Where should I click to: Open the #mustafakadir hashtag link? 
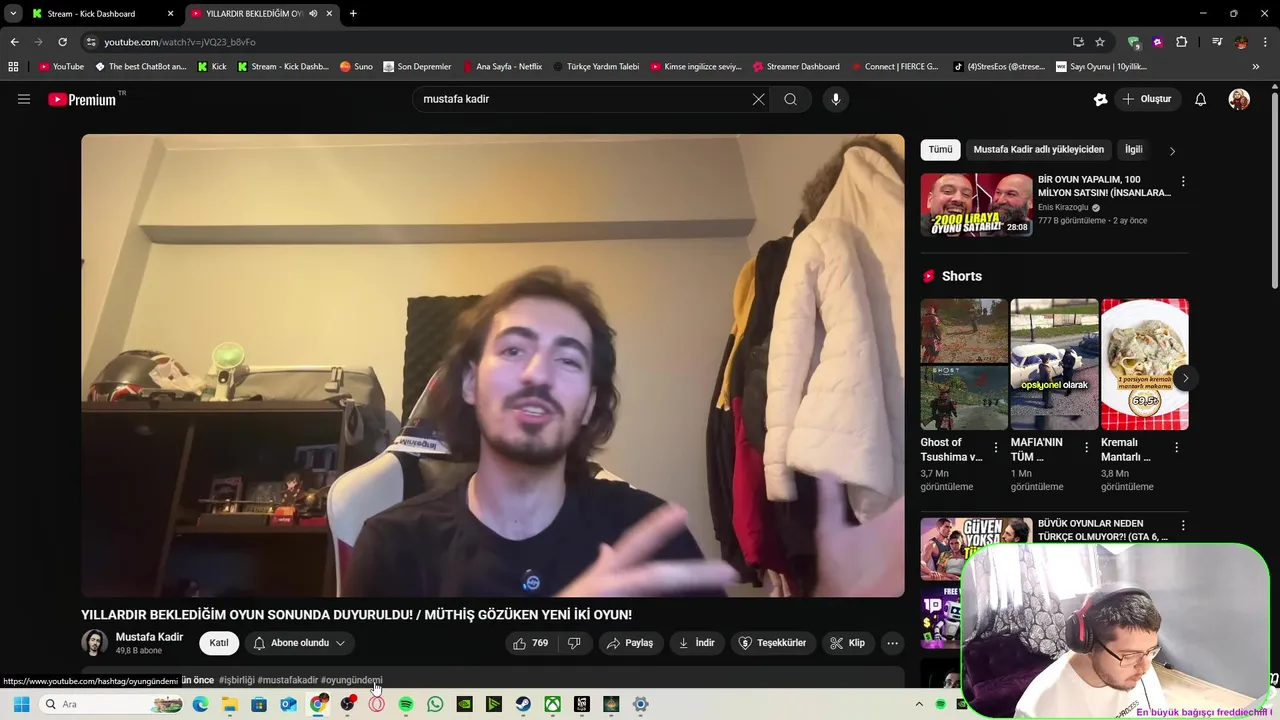point(287,680)
